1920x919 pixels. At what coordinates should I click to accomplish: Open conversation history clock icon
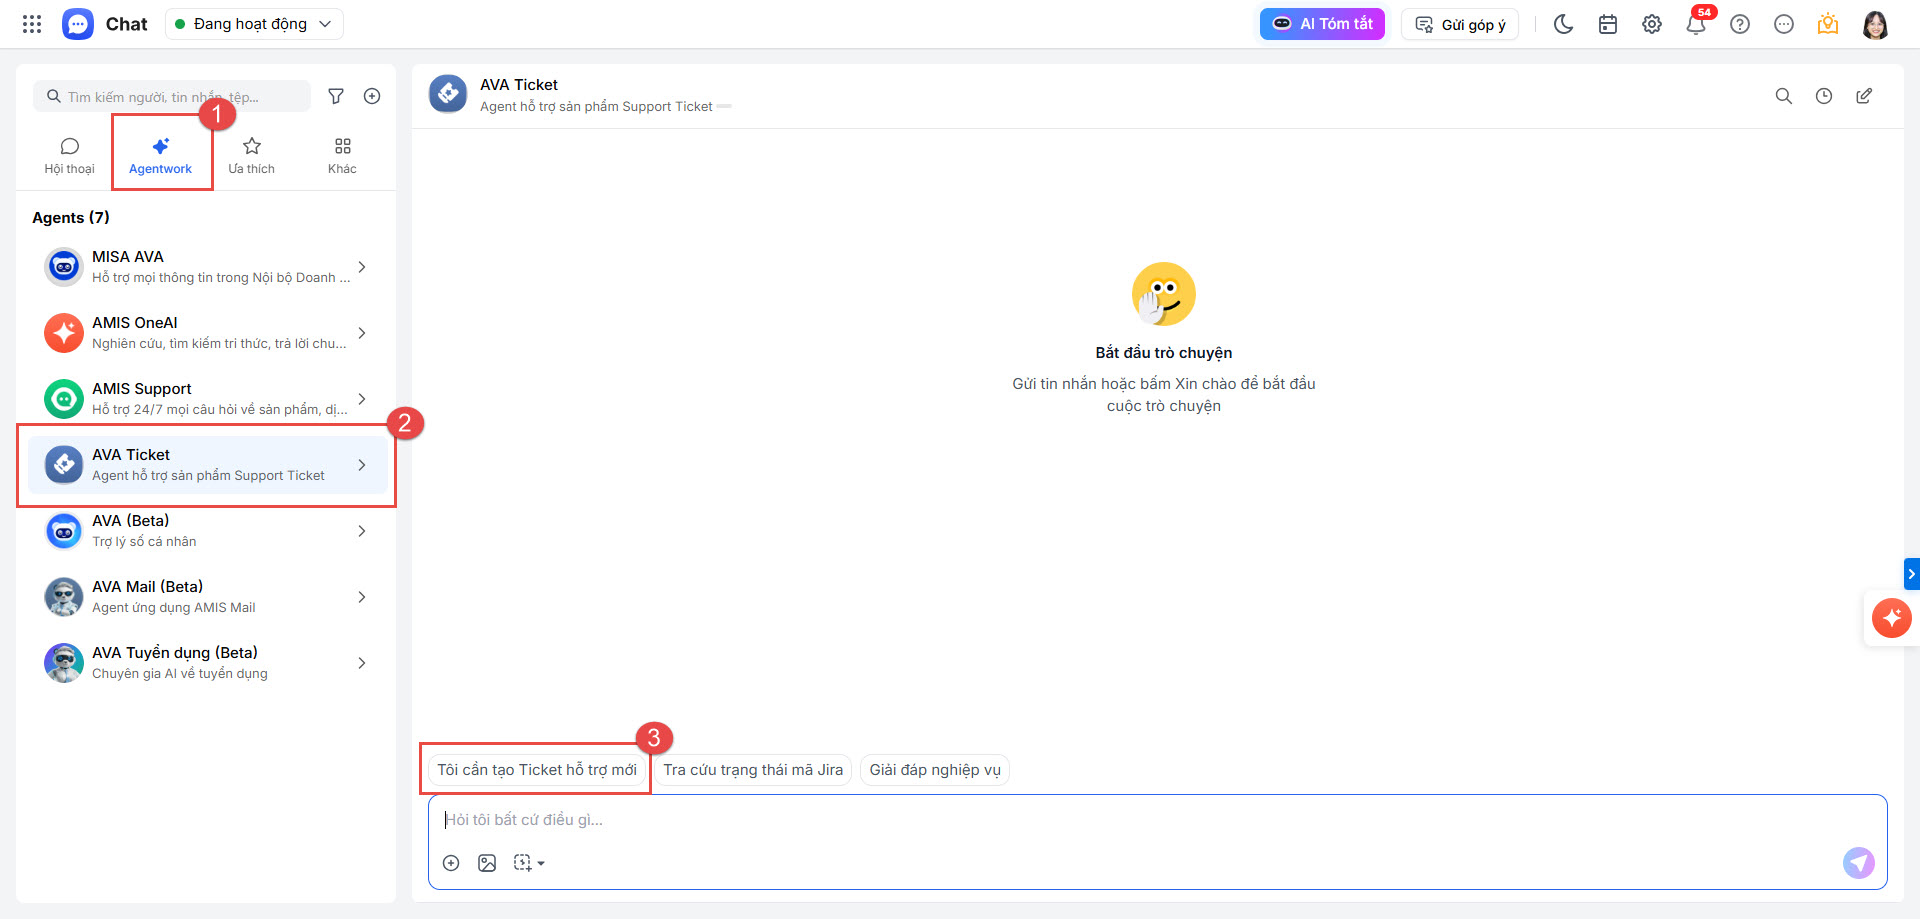pyautogui.click(x=1824, y=96)
